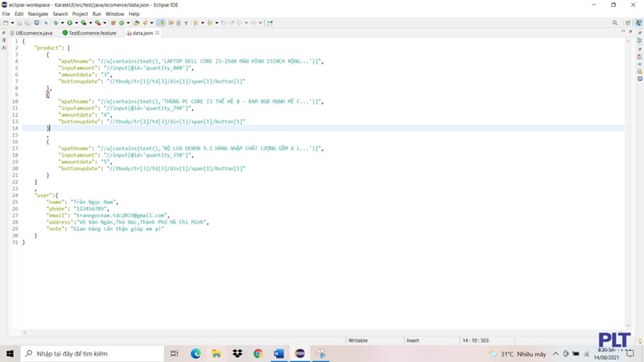Screen dimensions: 644x362
Task: Open the File menu
Action: (x=6, y=14)
